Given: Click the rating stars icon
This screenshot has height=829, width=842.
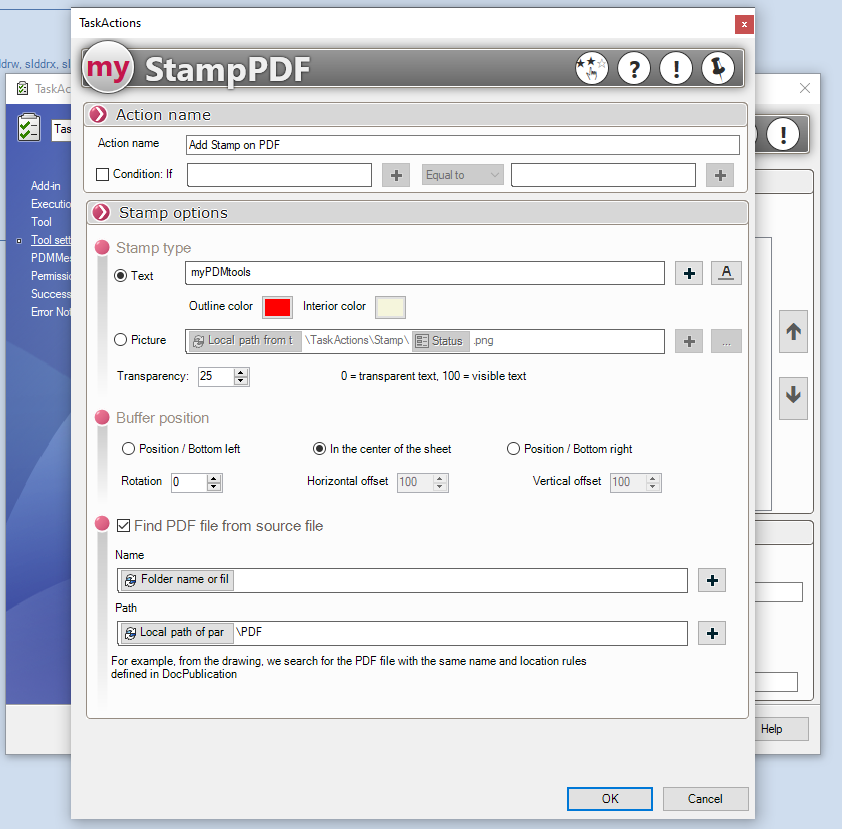Looking at the screenshot, I should click(x=591, y=68).
